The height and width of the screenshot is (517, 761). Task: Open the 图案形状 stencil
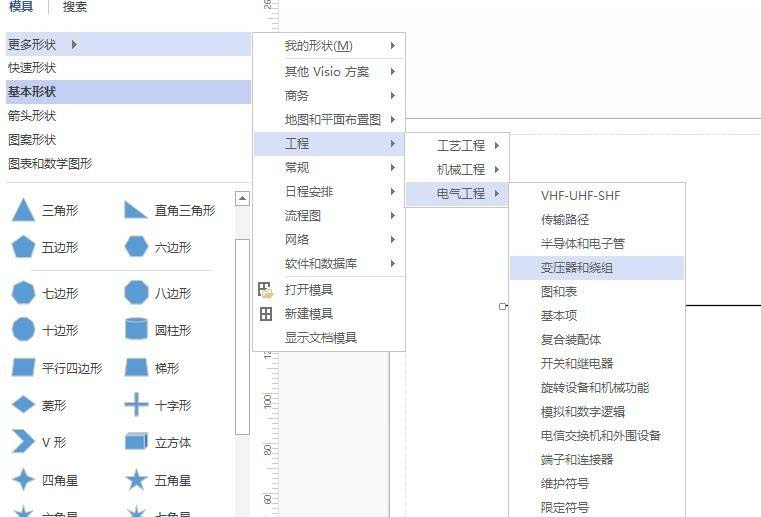[x=128, y=140]
